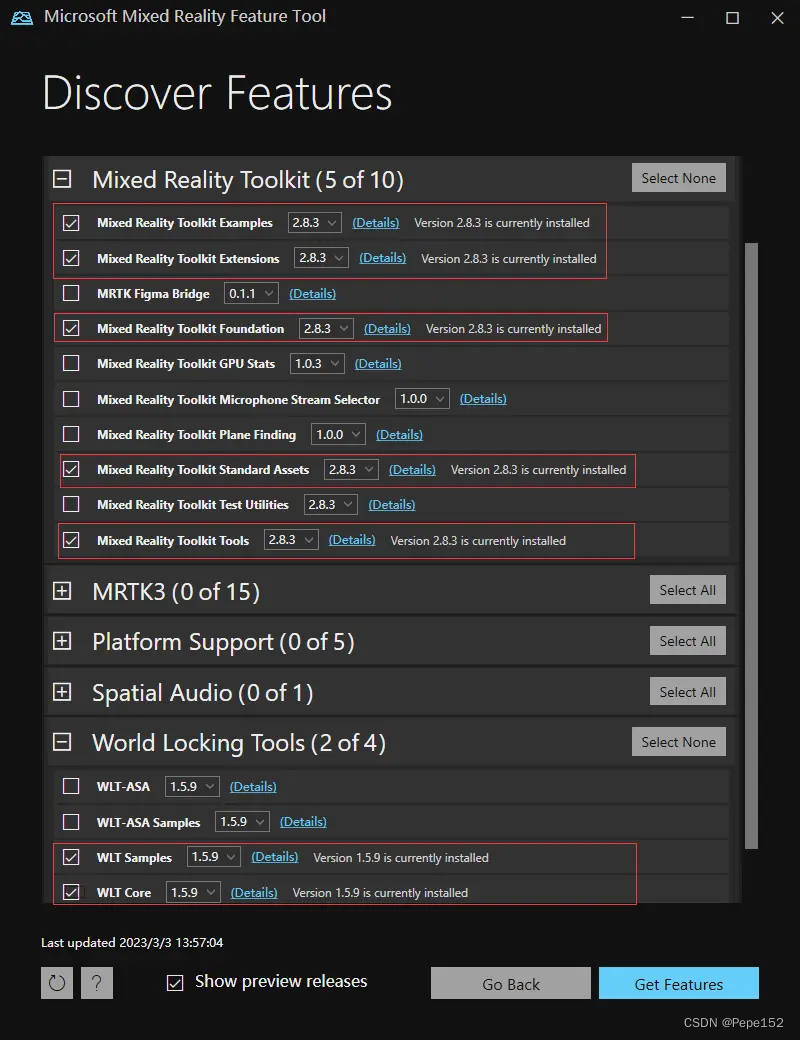Collapse the World Locking Tools section
Screen dimensions: 800x1040
[62, 742]
